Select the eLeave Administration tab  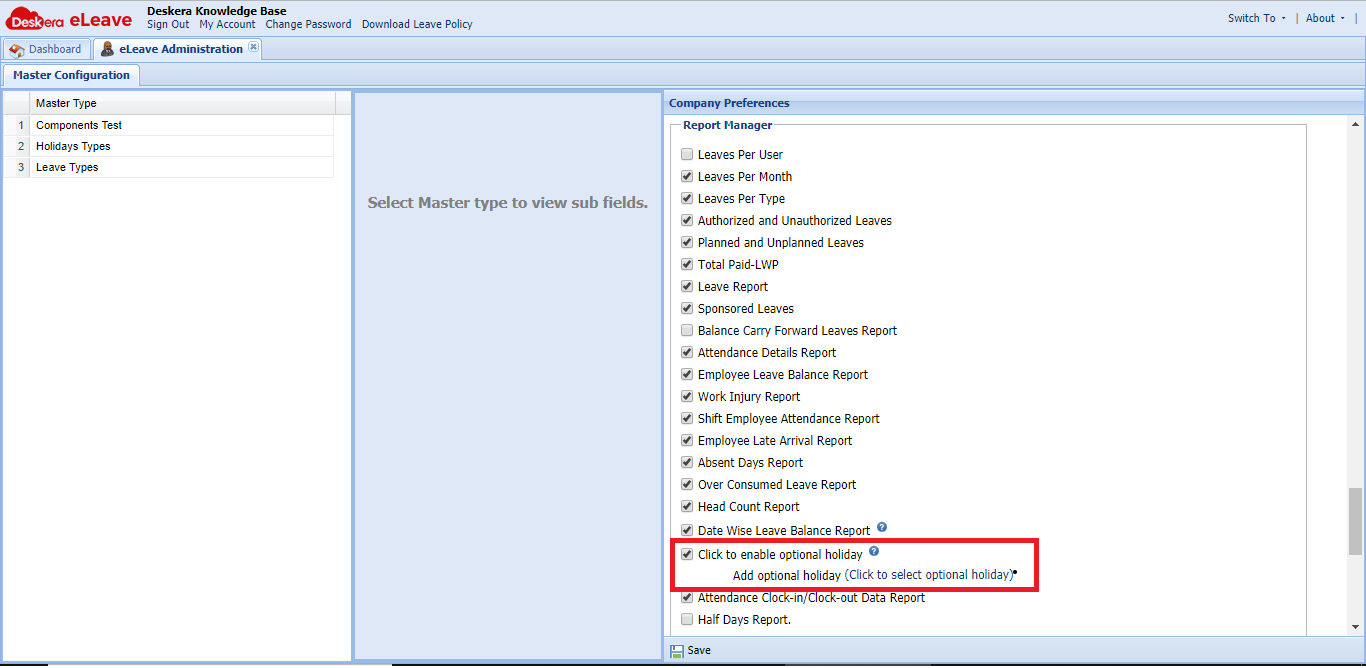point(177,49)
